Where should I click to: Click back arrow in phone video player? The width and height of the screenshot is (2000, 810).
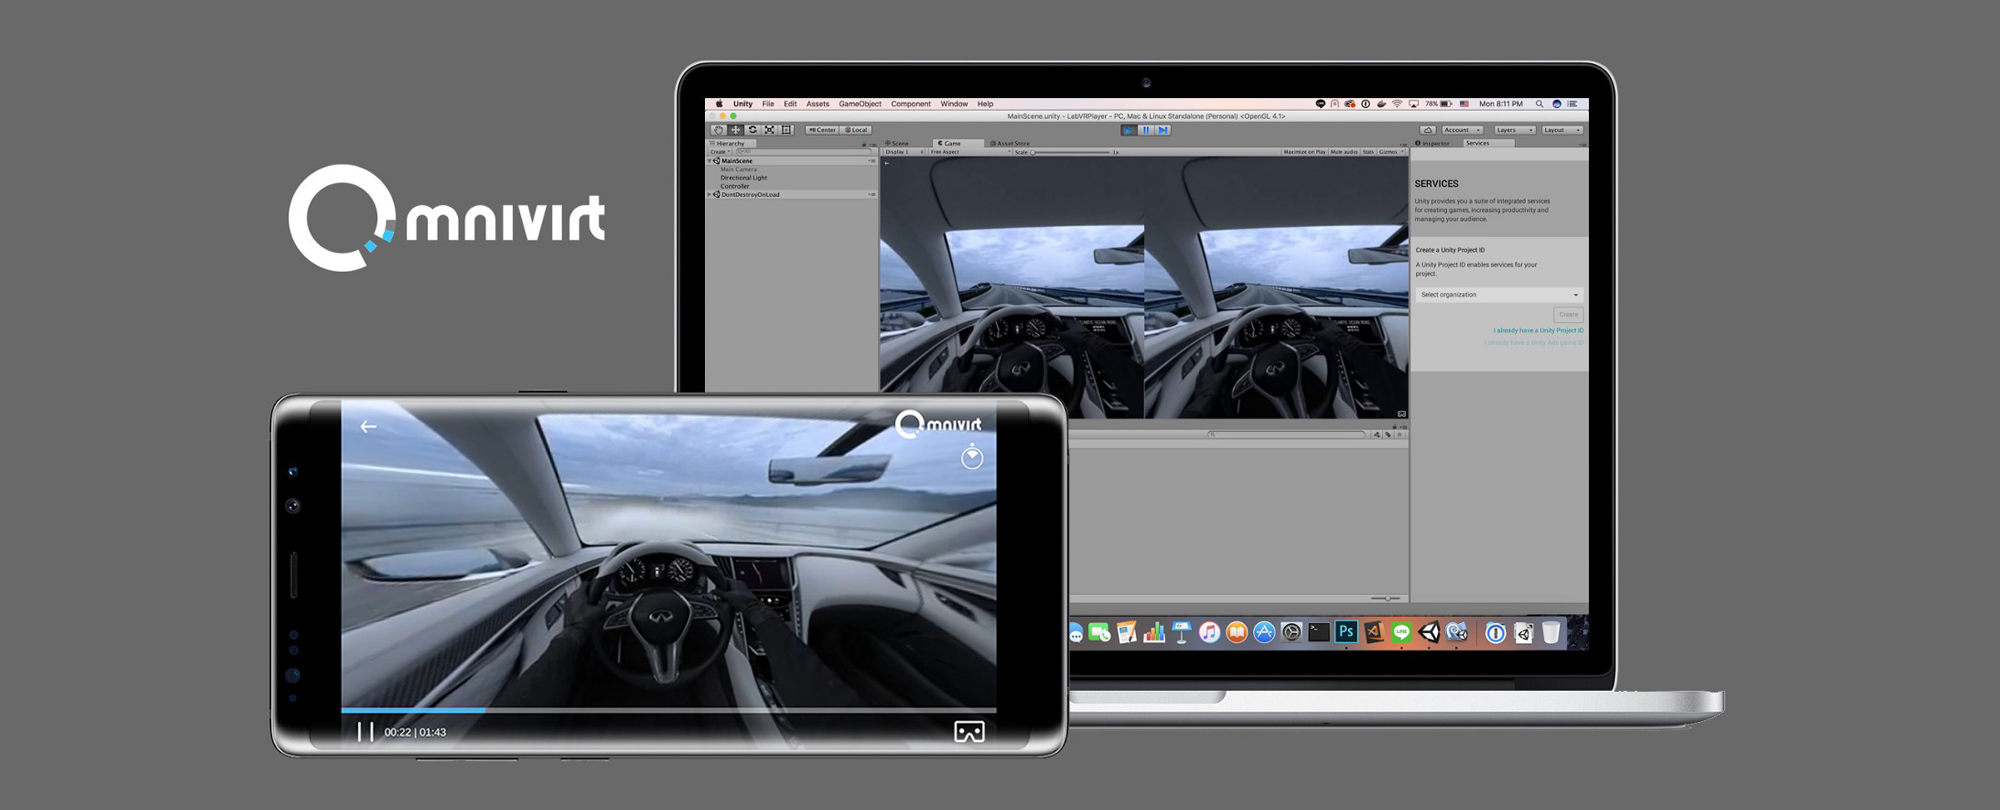click(x=368, y=426)
